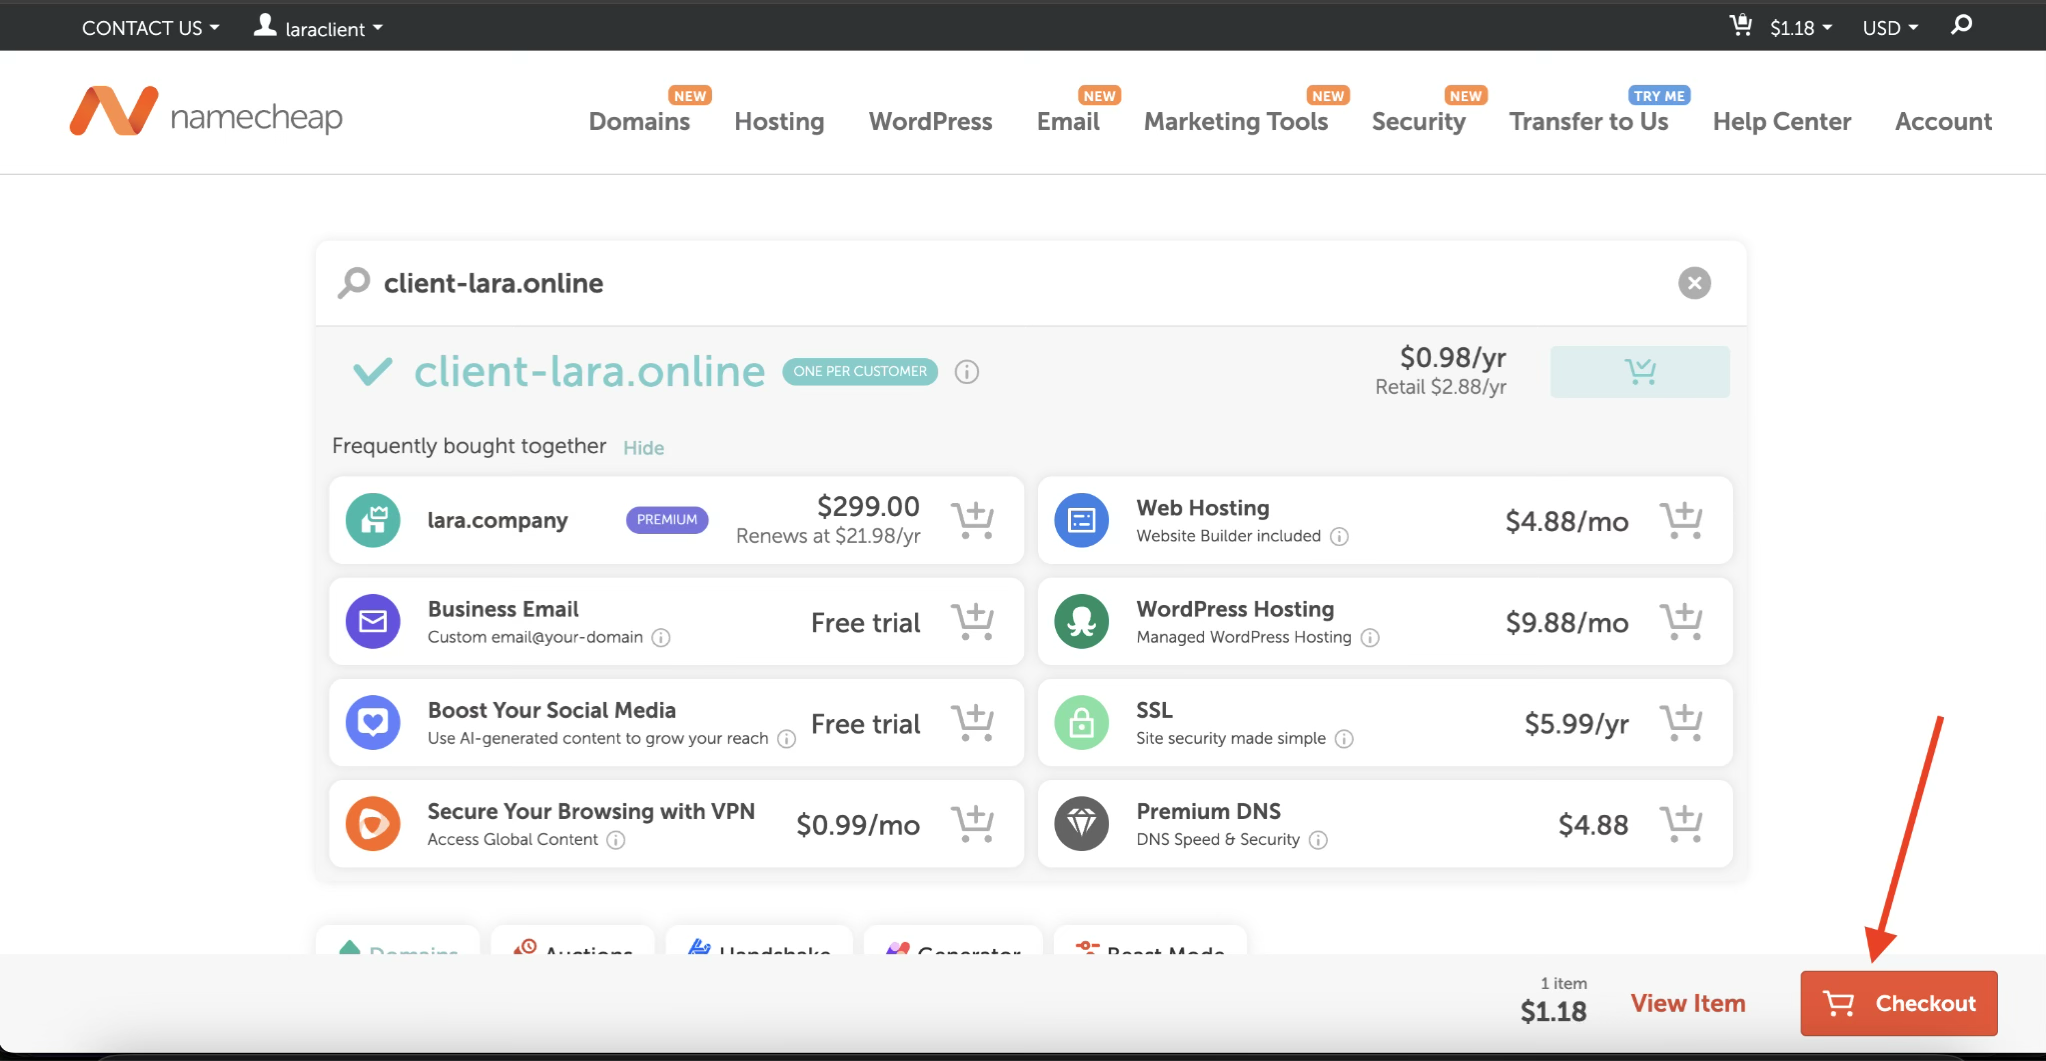Viewport: 2046px width, 1061px height.
Task: Add Business Email free trial to cart
Action: pos(972,622)
